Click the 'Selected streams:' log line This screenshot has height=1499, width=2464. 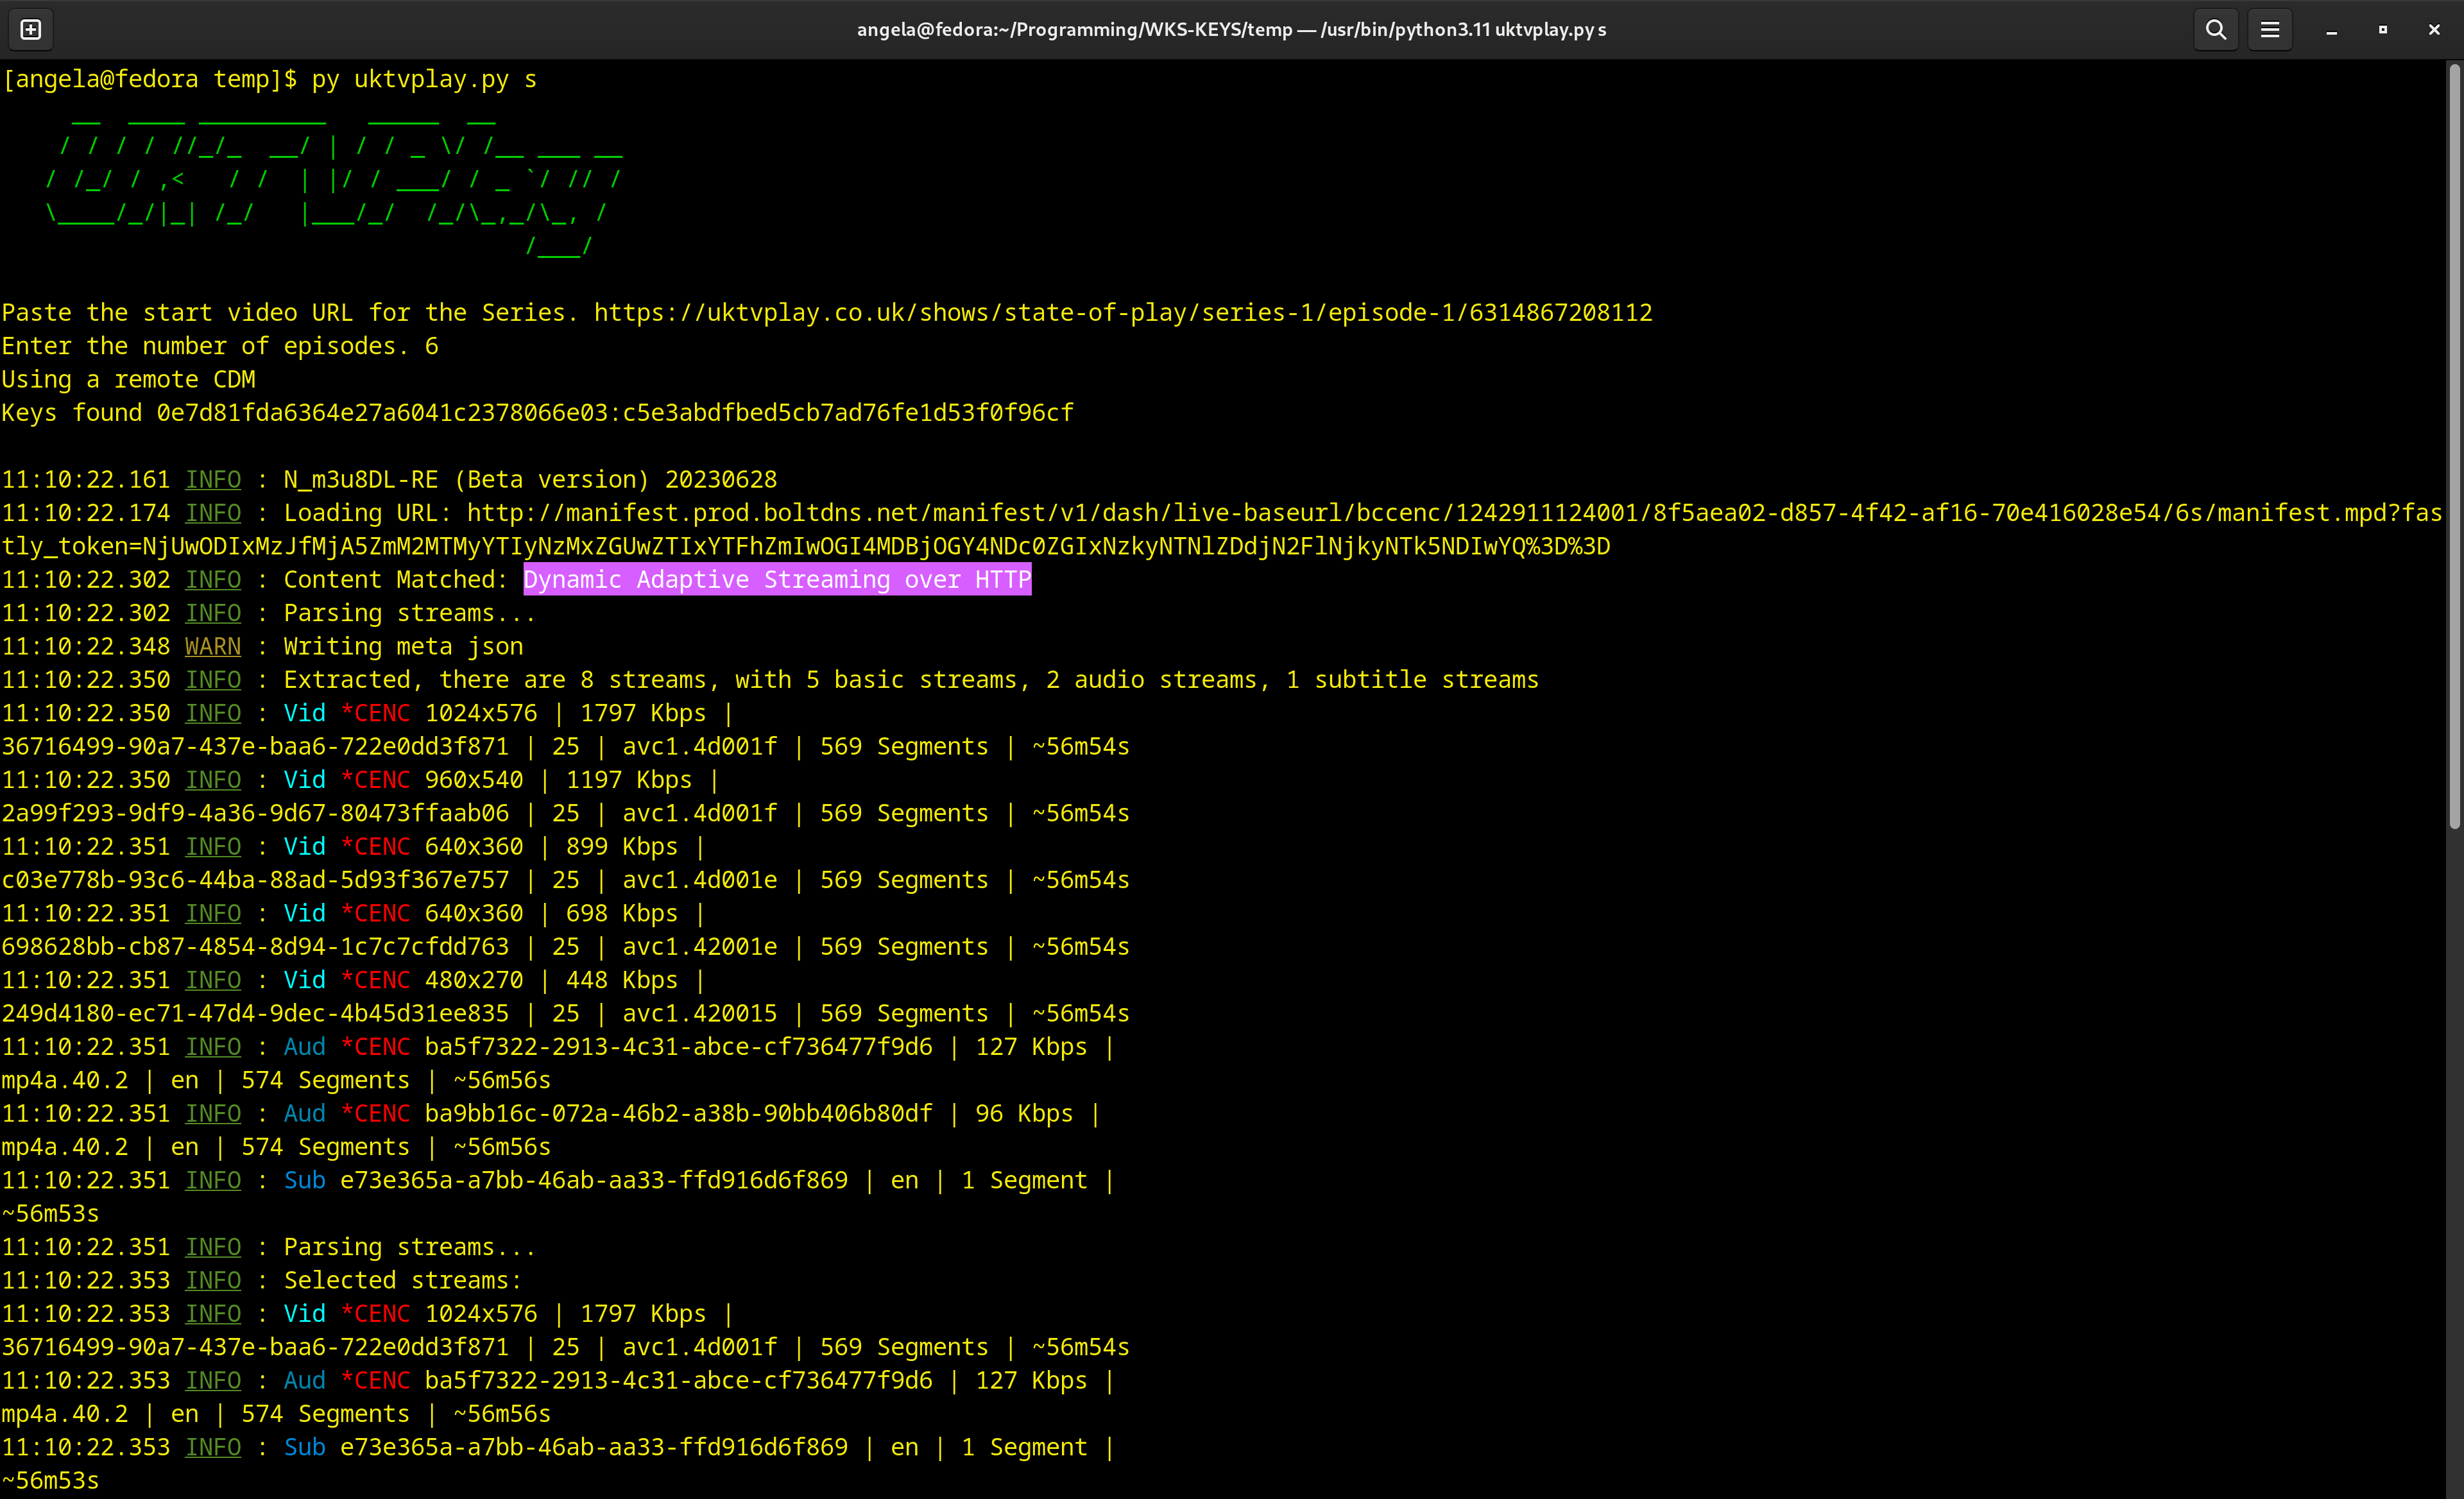pos(402,1281)
